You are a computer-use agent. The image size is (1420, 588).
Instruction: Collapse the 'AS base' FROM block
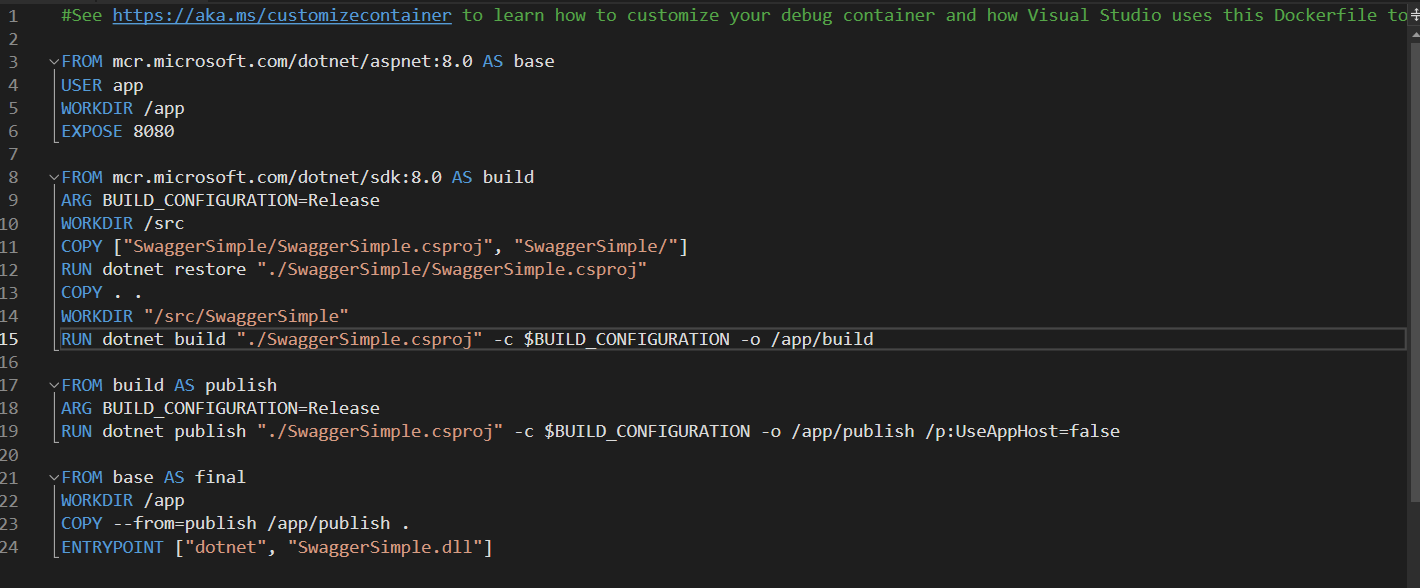pyautogui.click(x=54, y=62)
